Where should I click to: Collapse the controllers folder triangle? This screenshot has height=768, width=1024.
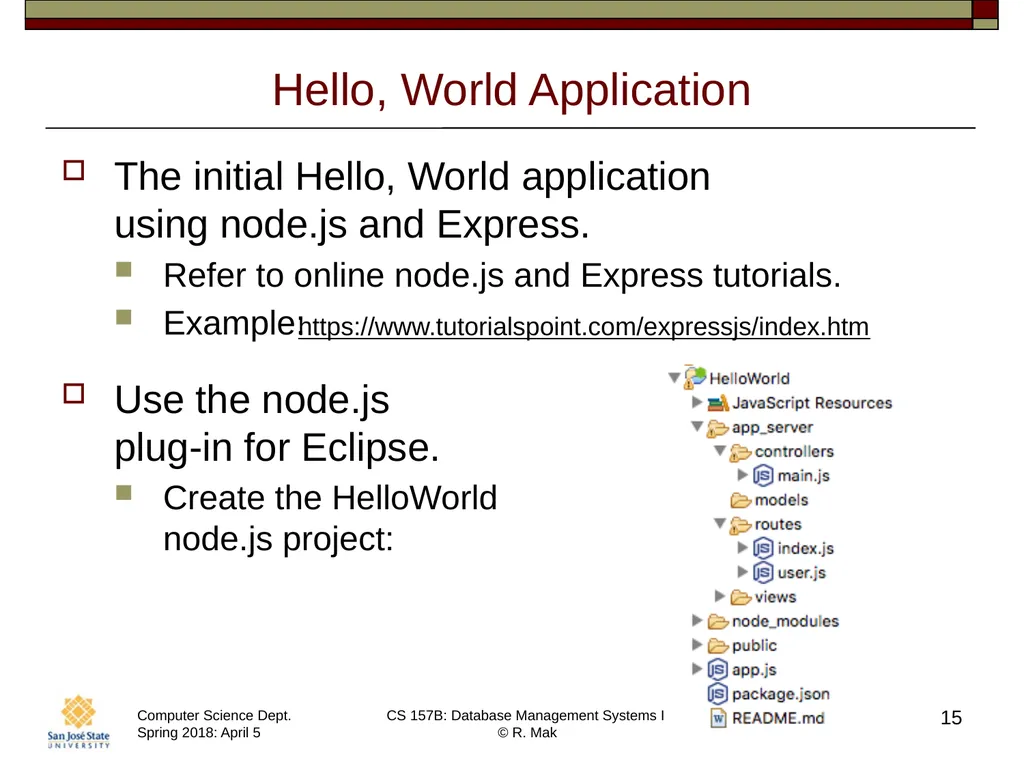(x=720, y=451)
